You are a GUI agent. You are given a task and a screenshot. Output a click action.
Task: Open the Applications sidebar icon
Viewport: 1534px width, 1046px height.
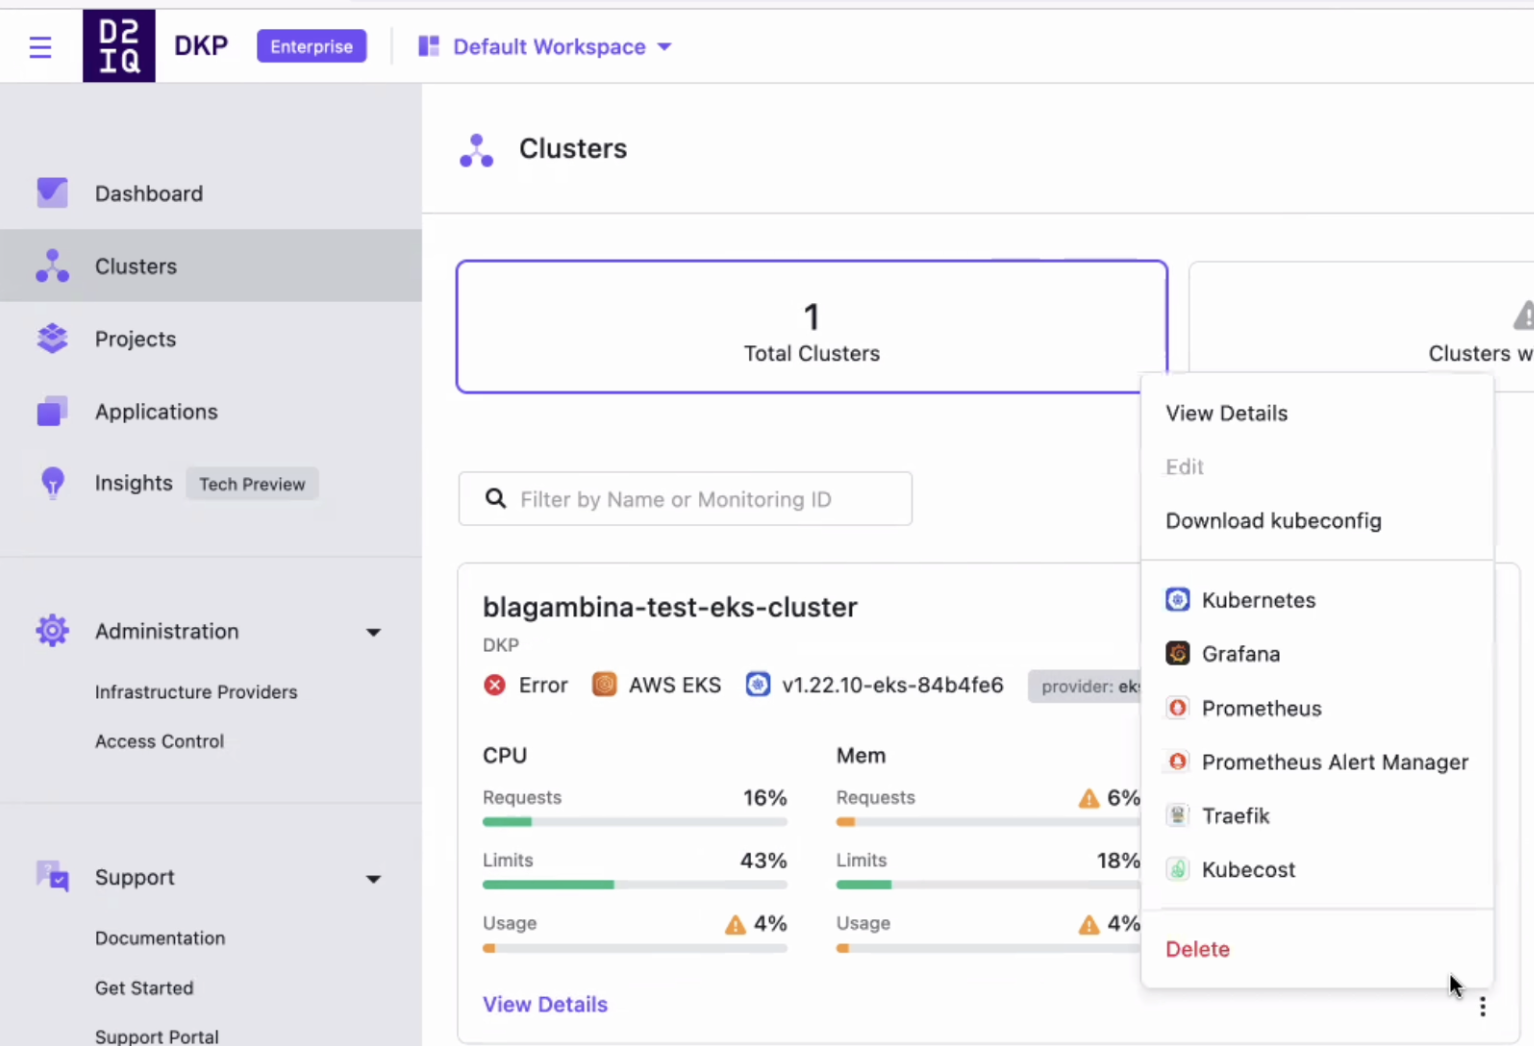pos(52,411)
